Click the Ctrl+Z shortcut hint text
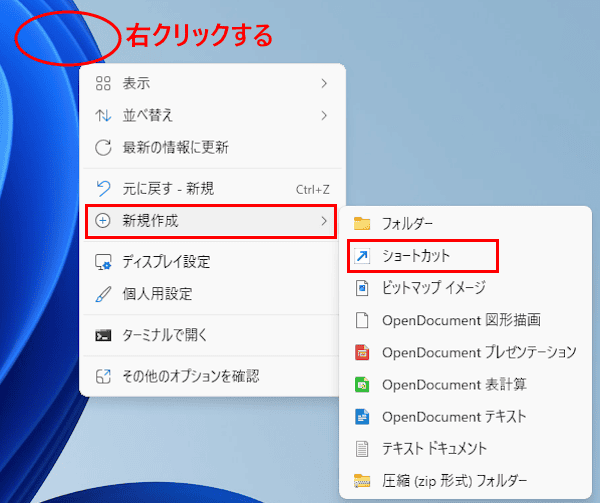This screenshot has width=600, height=503. click(x=313, y=189)
